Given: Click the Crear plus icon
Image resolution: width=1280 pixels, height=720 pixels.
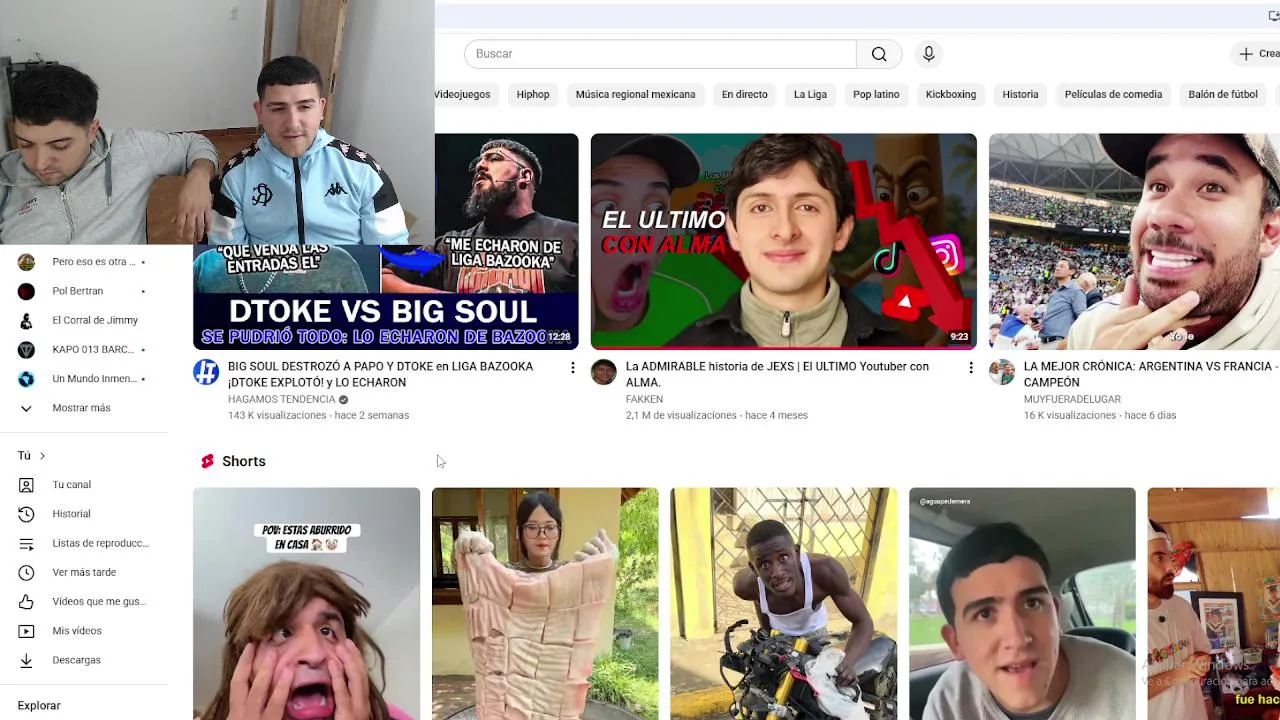Looking at the screenshot, I should pyautogui.click(x=1245, y=54).
